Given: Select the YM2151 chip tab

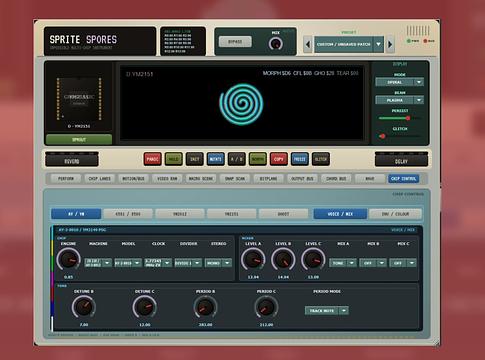Looking at the screenshot, I should [232, 214].
